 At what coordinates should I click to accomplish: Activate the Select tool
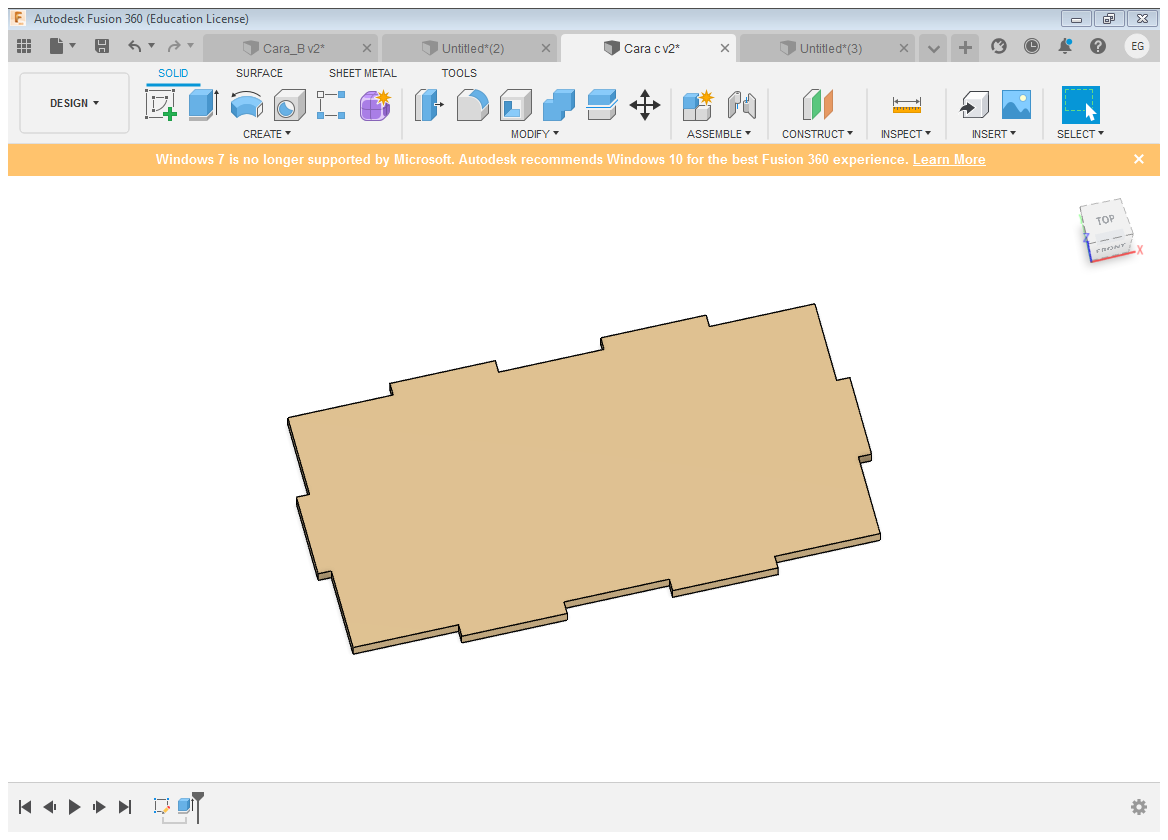1080,105
